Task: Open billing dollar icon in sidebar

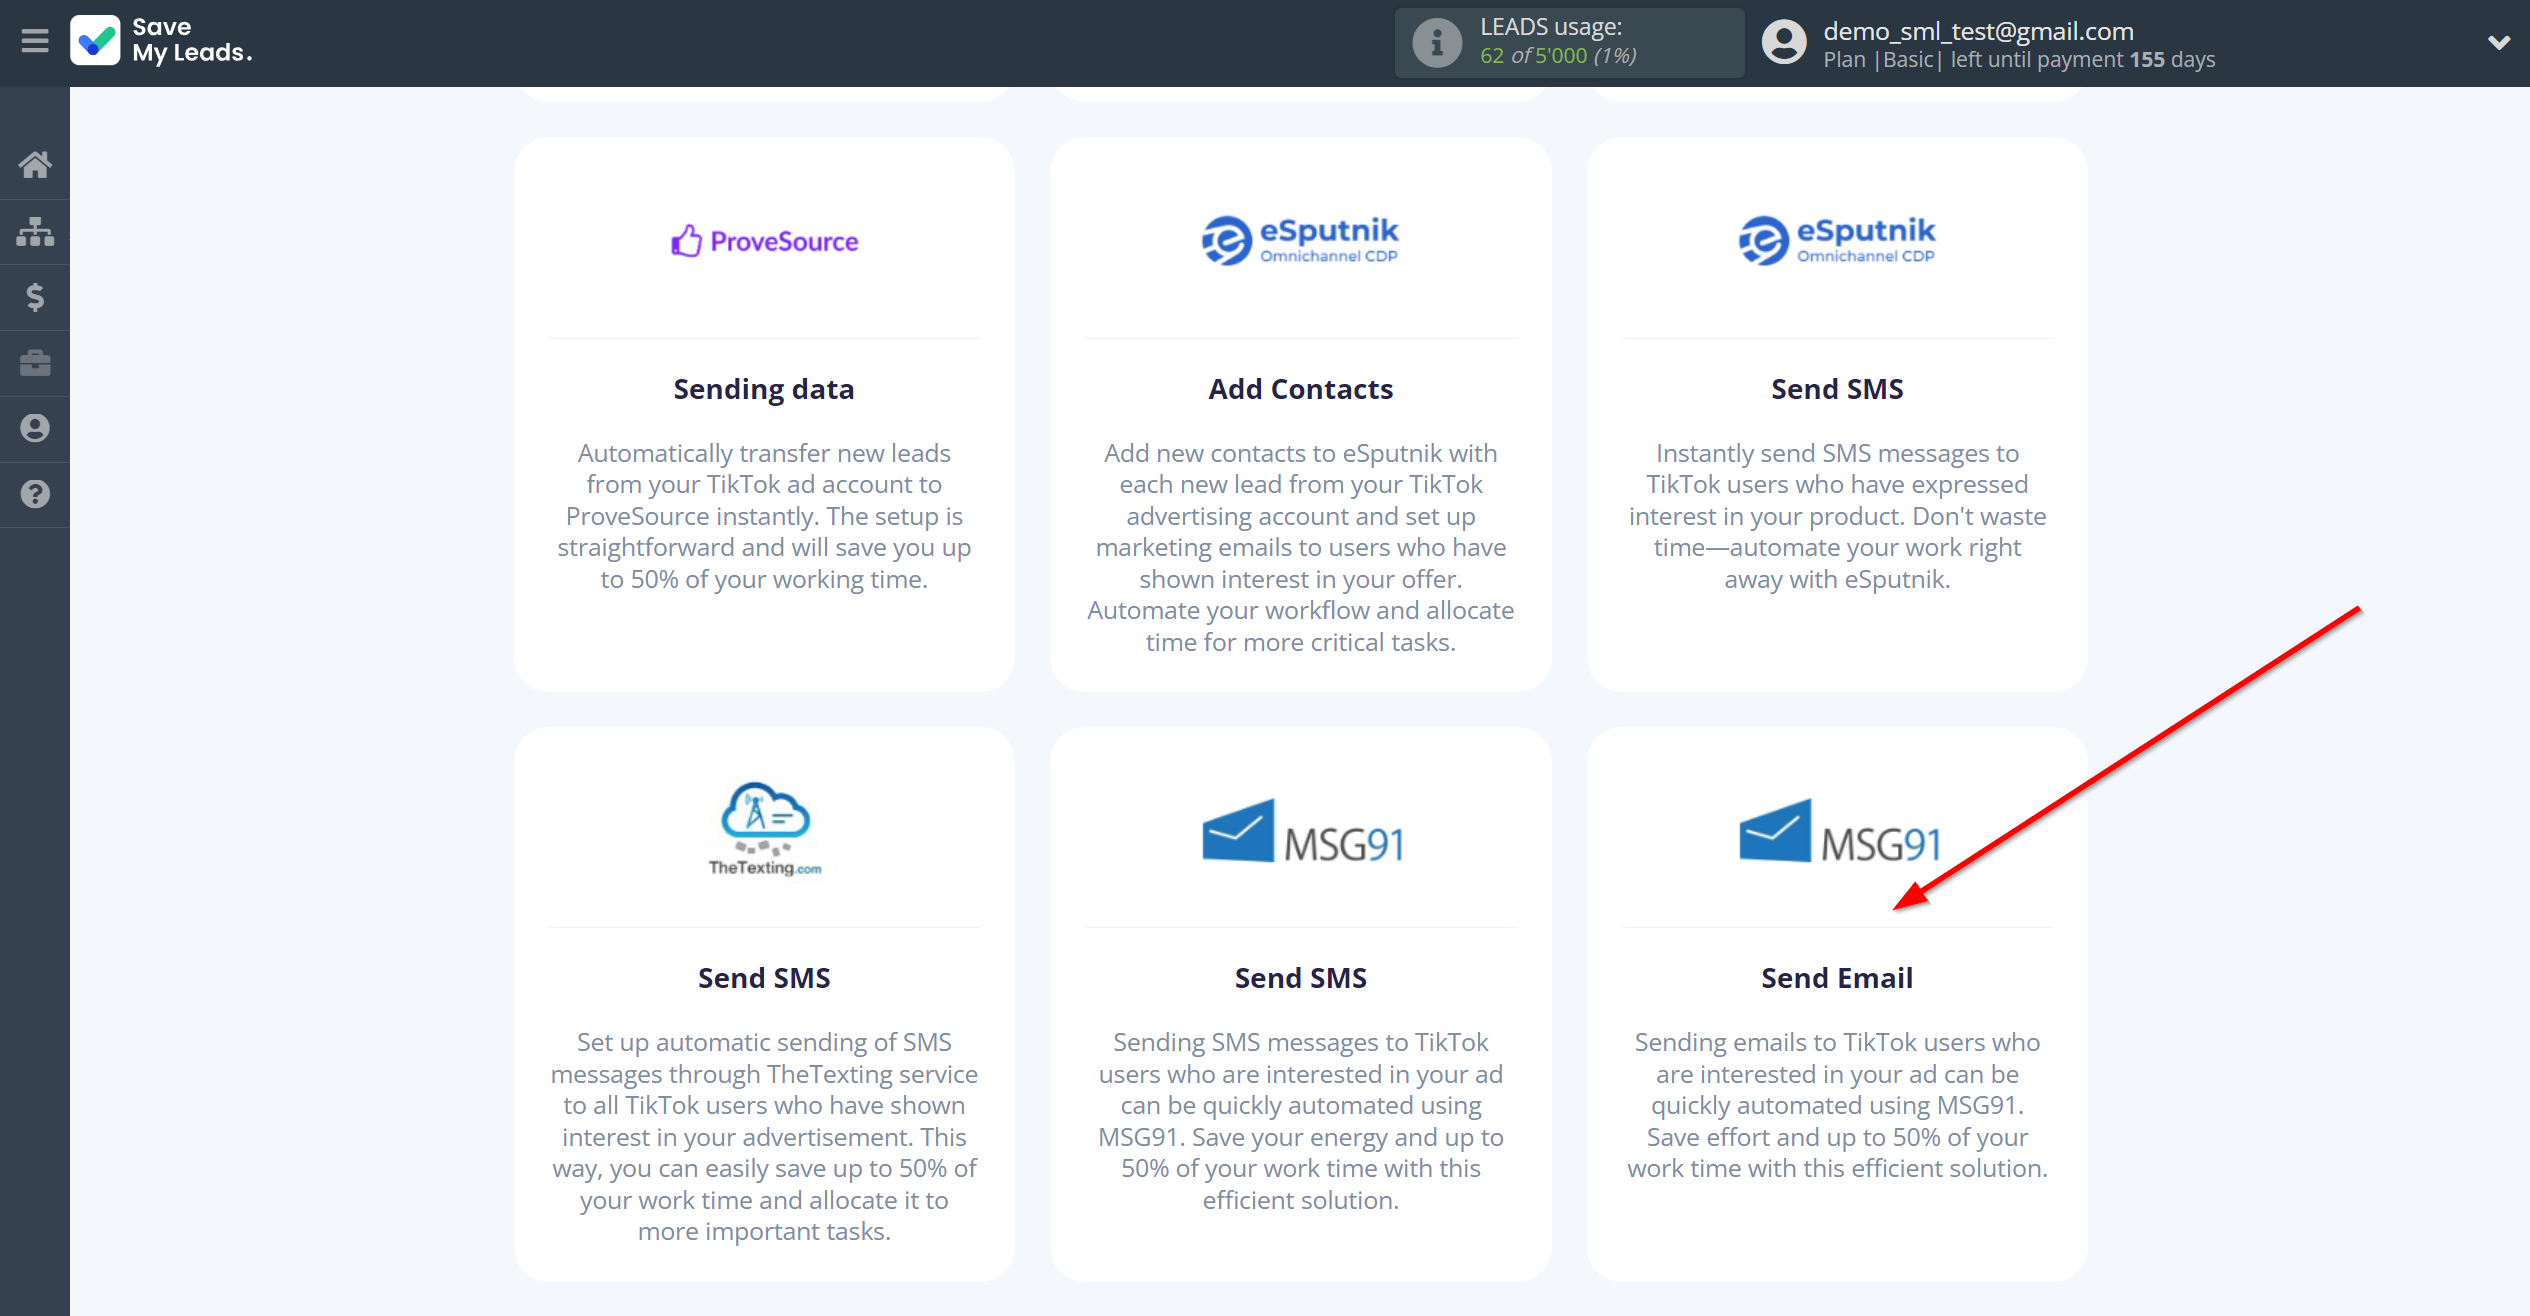Action: point(35,297)
